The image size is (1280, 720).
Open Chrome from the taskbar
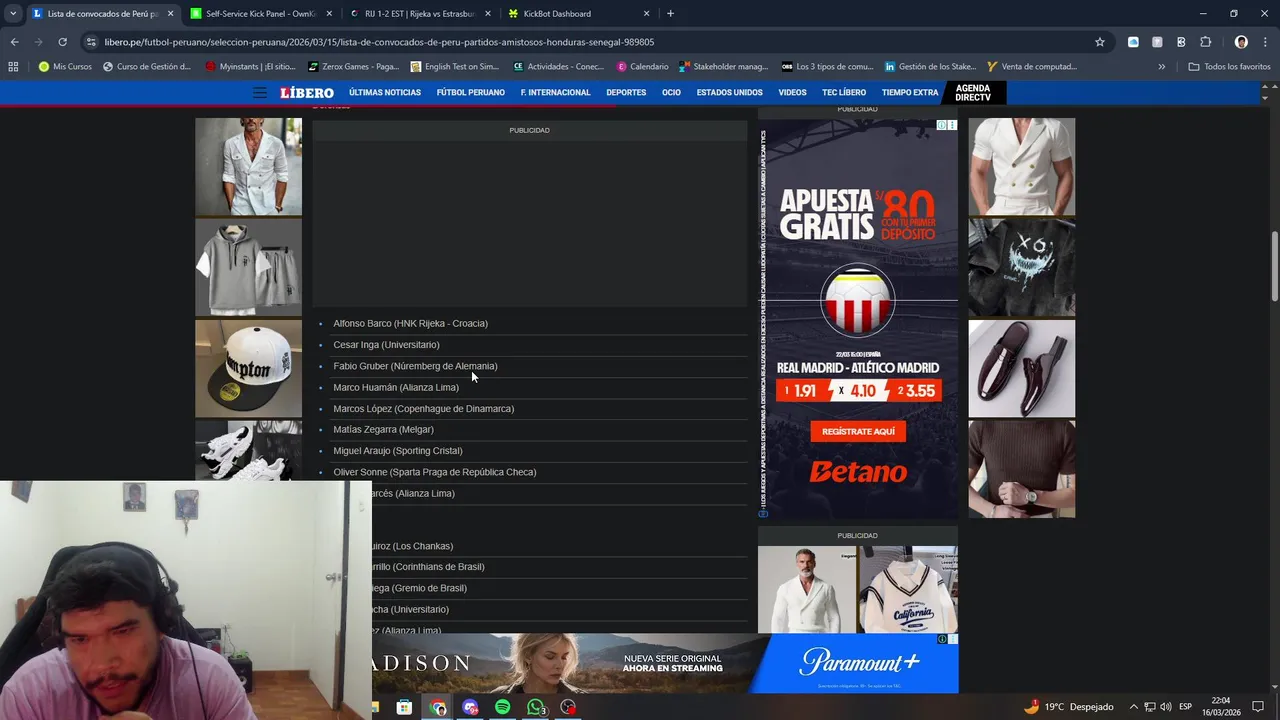click(x=438, y=707)
